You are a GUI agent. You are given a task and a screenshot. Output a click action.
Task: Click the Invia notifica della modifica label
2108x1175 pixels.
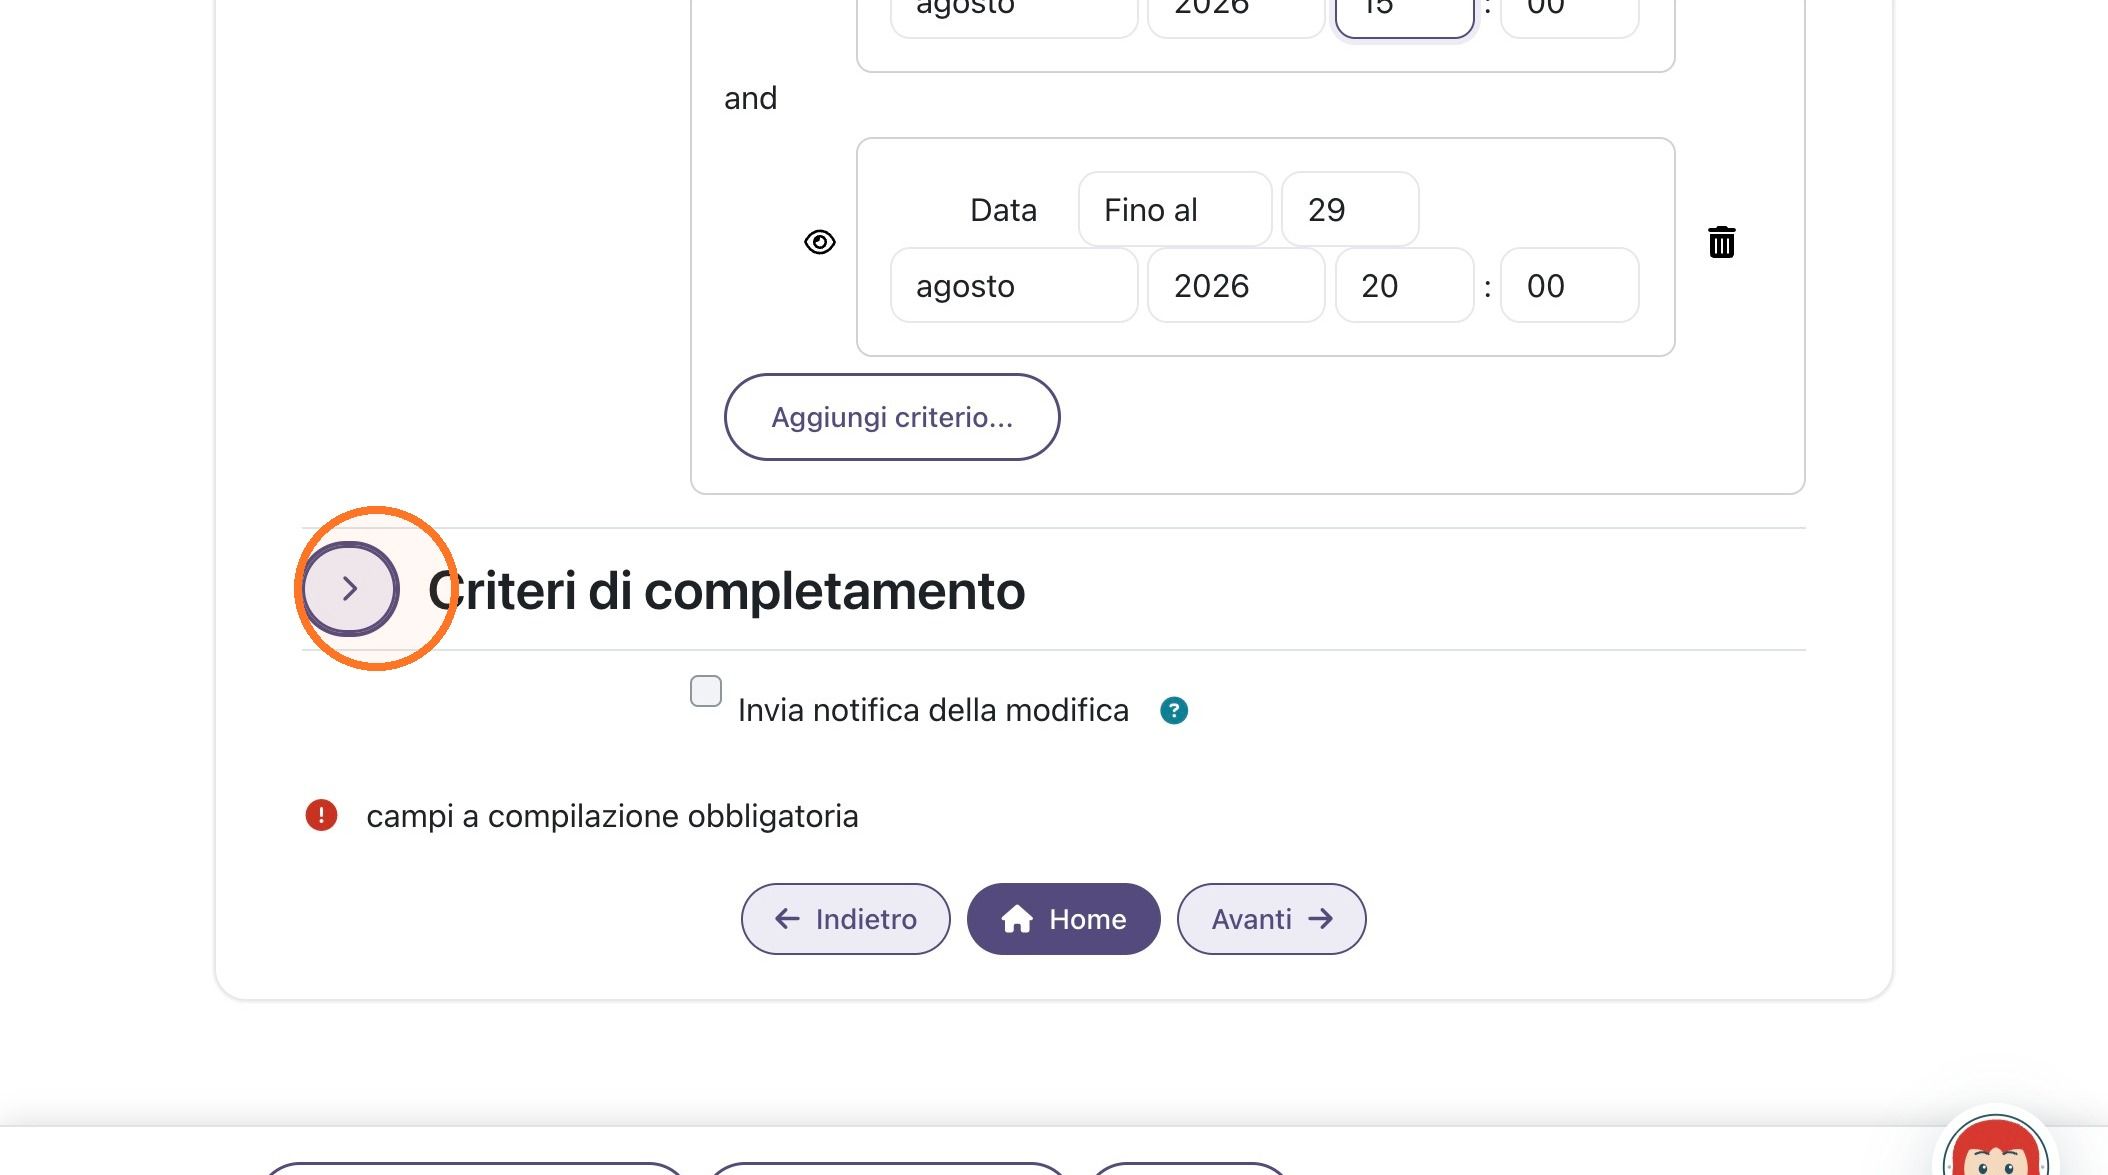point(933,710)
